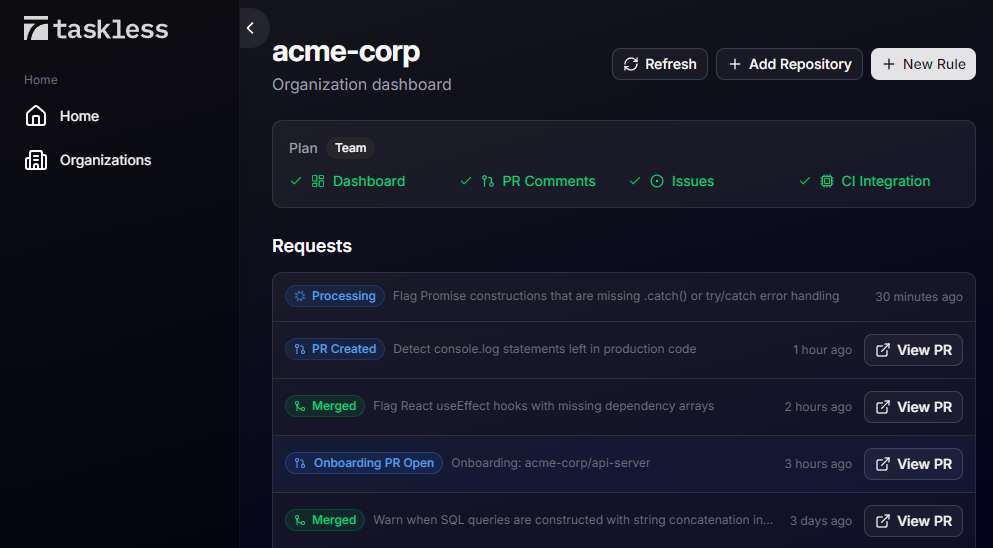
Task: Click the Add Repository button
Action: [x=789, y=64]
